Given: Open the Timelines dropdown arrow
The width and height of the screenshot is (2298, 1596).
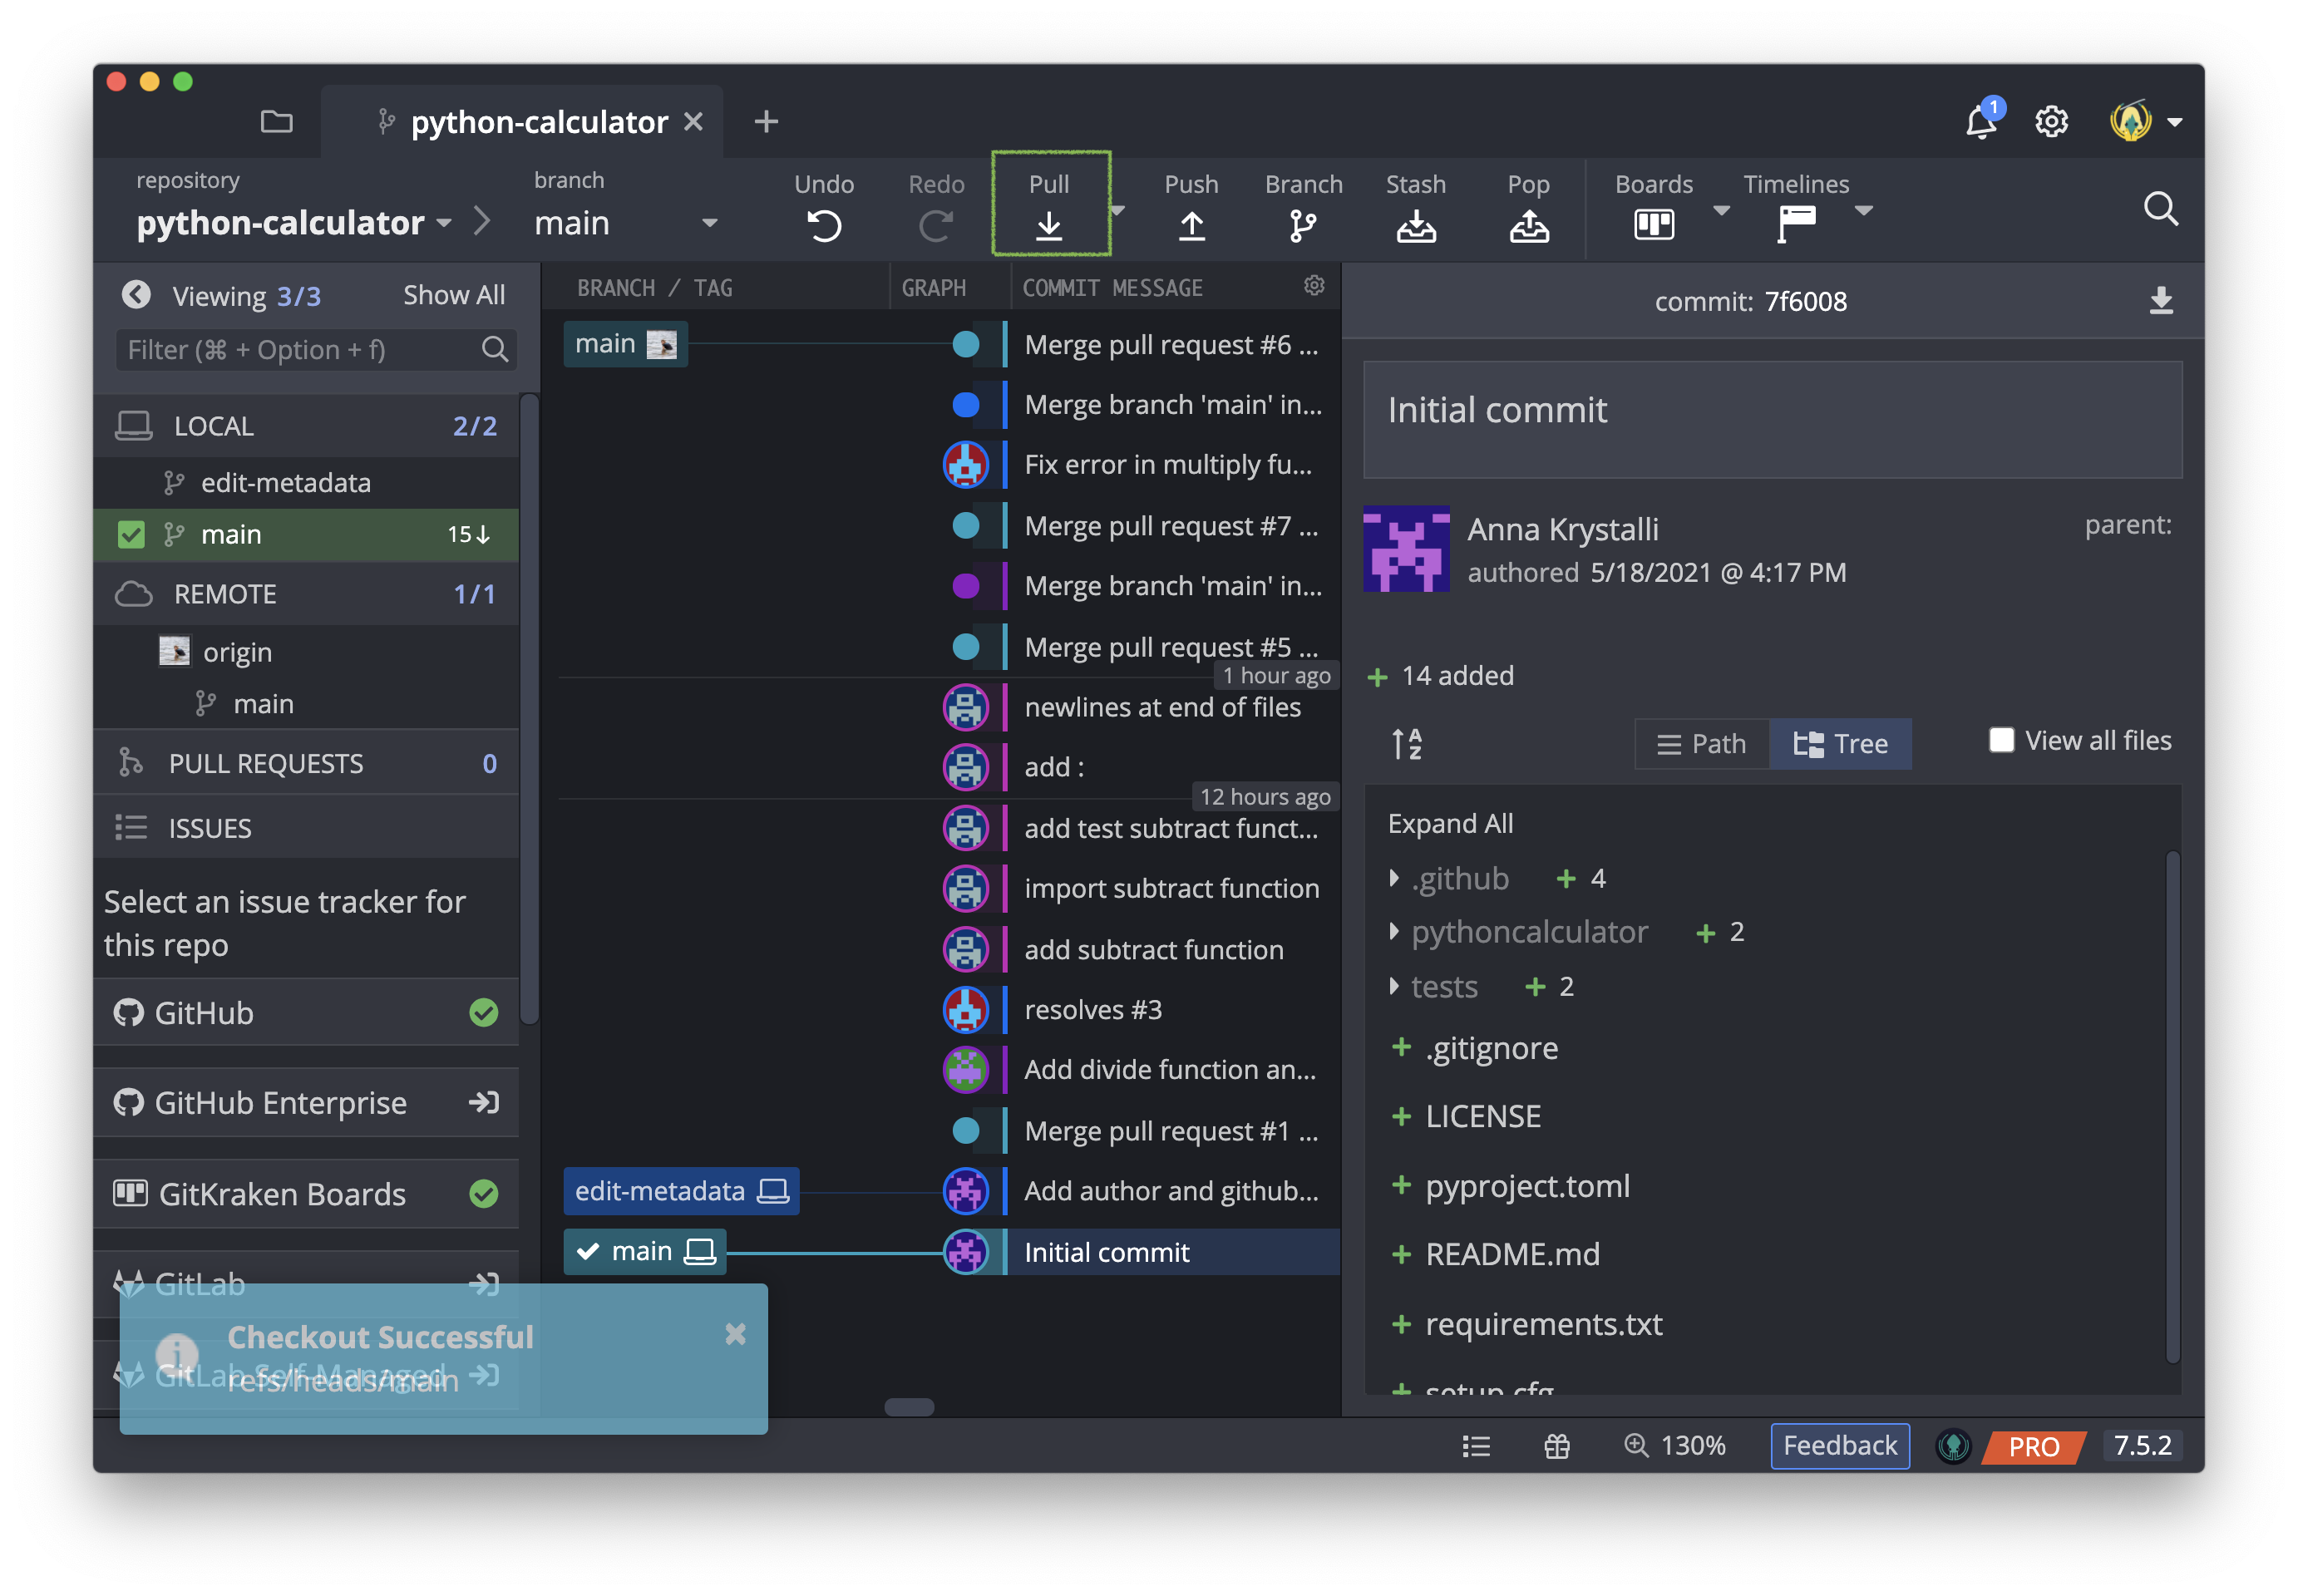Looking at the screenshot, I should [1862, 210].
